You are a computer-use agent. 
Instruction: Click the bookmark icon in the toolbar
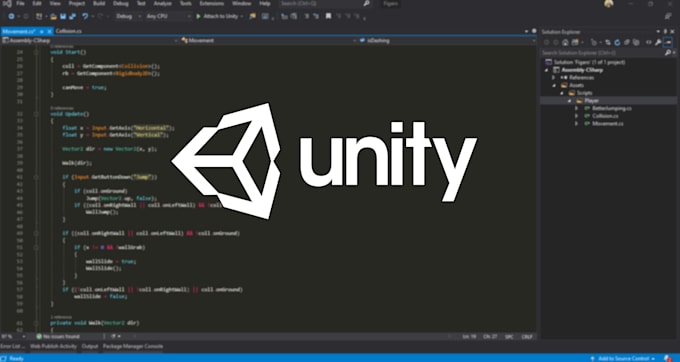328,16
